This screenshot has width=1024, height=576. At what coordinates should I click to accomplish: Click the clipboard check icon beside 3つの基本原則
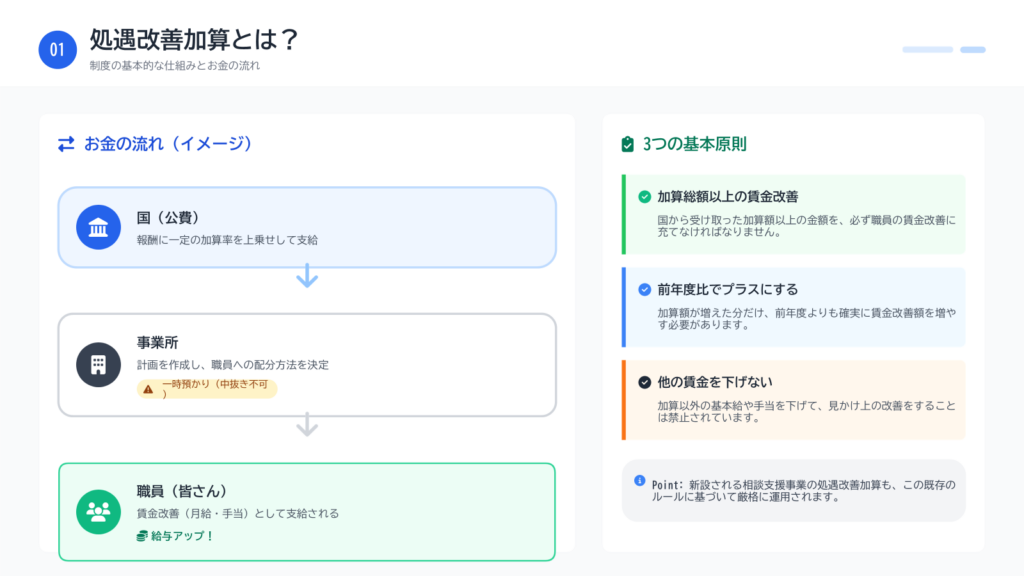628,145
